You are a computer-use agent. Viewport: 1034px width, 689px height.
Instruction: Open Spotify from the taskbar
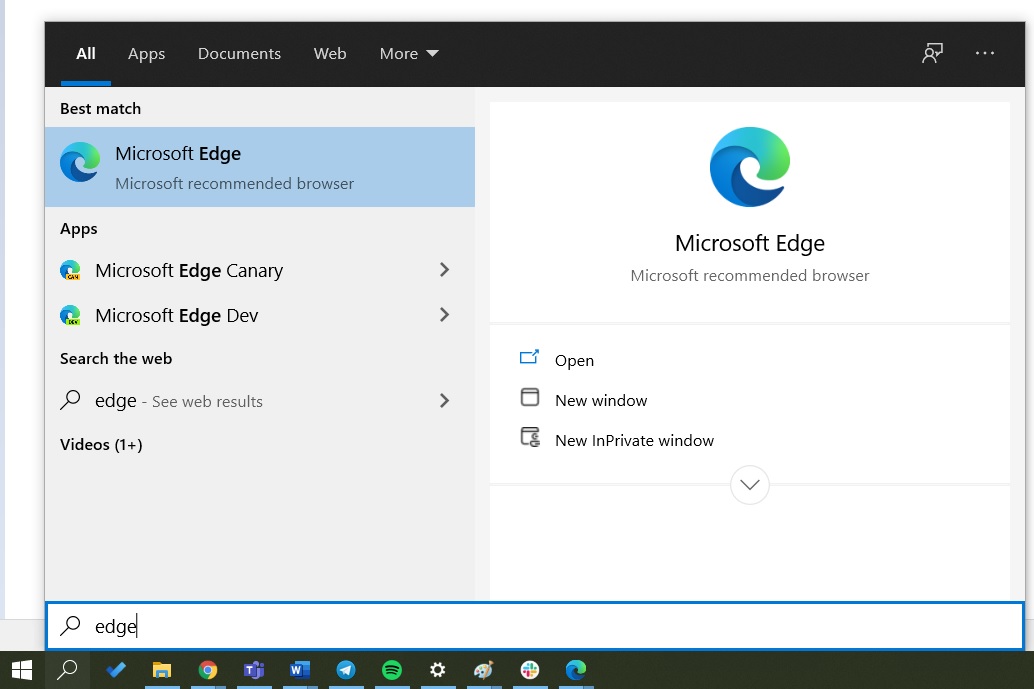coord(392,670)
